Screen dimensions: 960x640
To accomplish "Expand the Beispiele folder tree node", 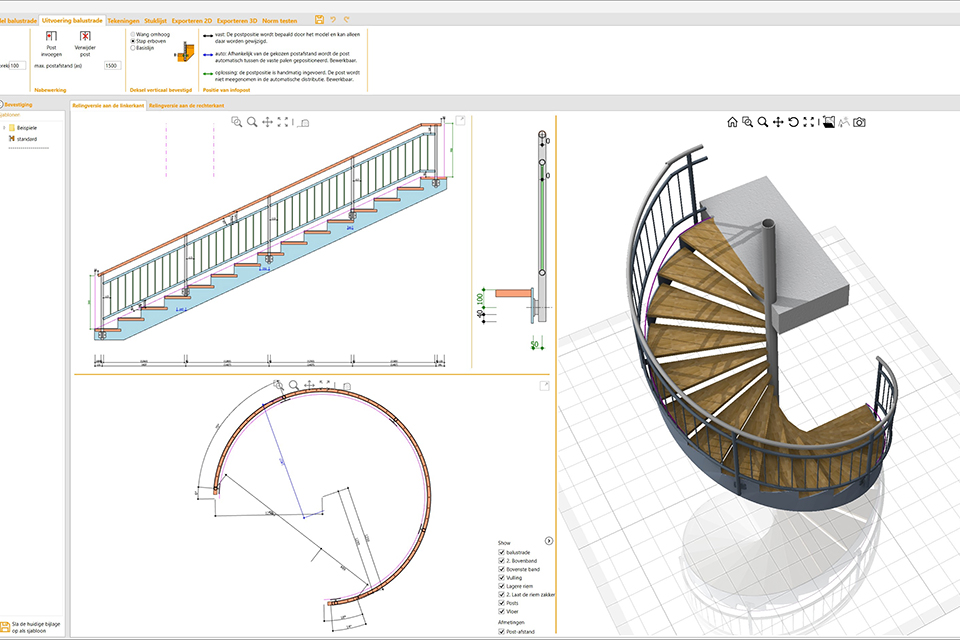I will tap(4, 127).
